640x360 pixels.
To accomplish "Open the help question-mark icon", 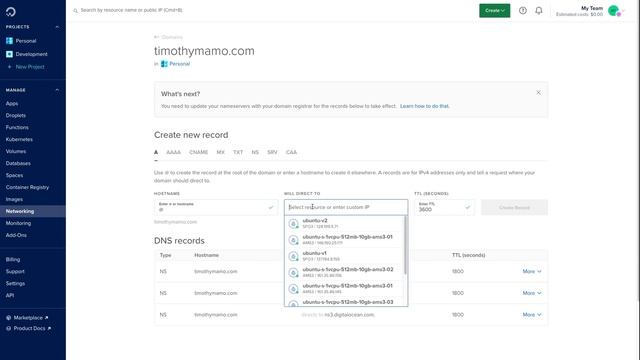I will click(x=522, y=11).
